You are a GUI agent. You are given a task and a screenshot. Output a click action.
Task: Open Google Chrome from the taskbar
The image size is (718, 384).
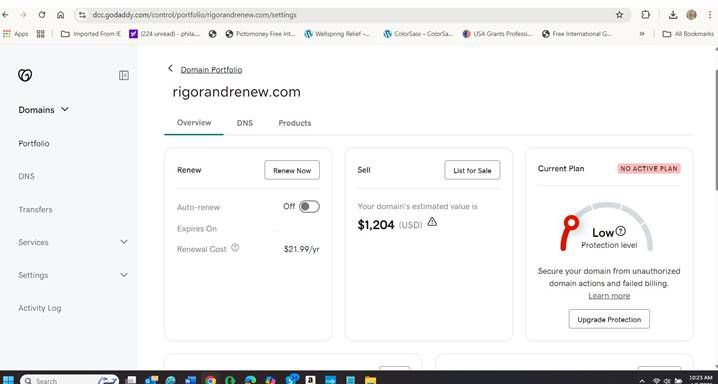point(210,380)
